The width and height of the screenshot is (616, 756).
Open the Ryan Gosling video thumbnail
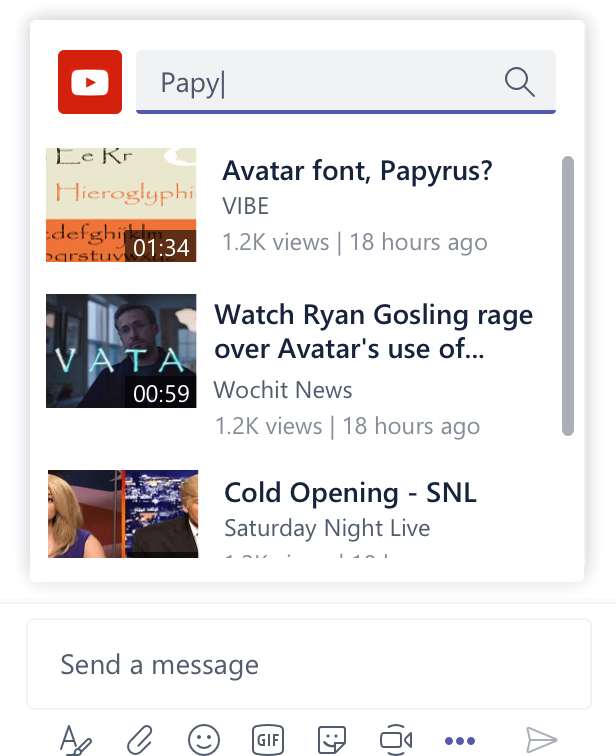[x=121, y=351]
